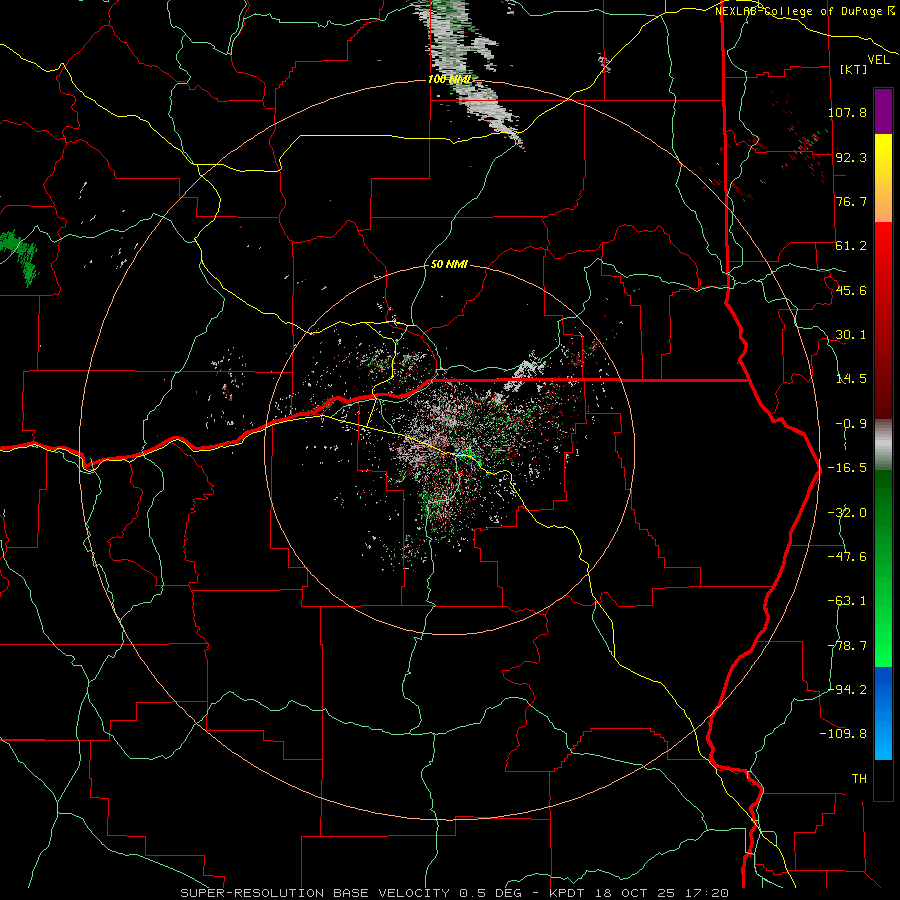Click the TH label at the scale bottom
The image size is (900, 900).
pos(859,779)
